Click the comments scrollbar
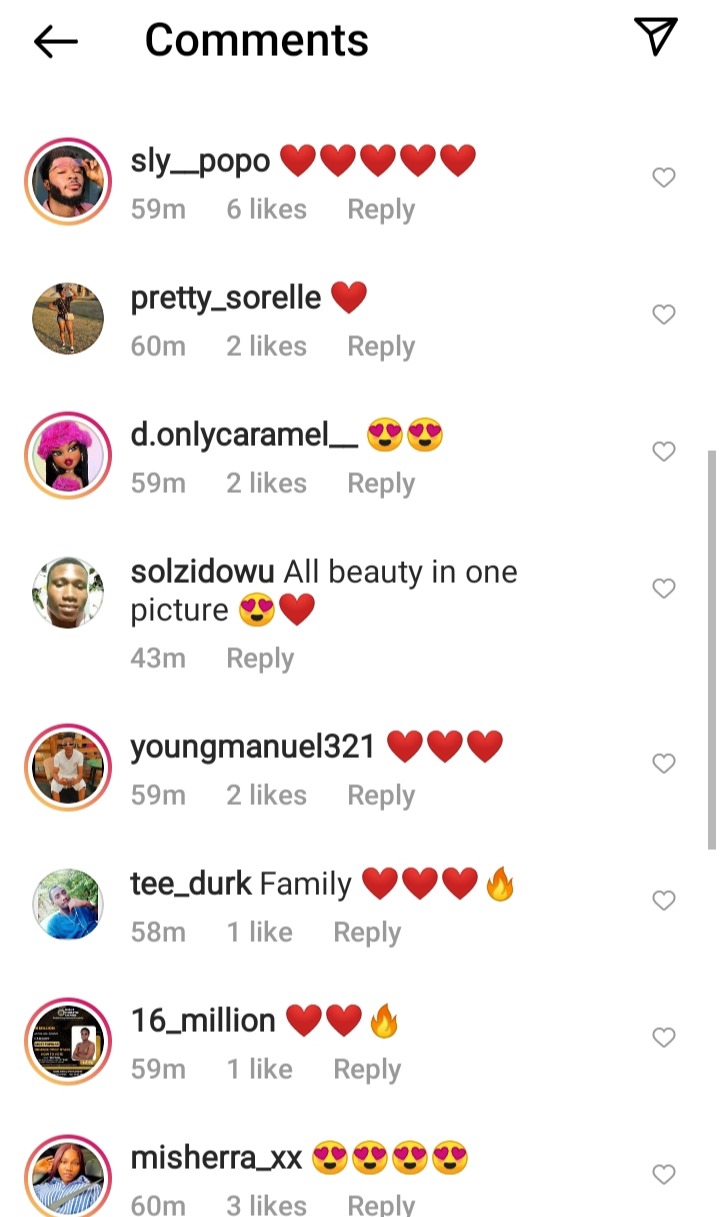 point(712,650)
